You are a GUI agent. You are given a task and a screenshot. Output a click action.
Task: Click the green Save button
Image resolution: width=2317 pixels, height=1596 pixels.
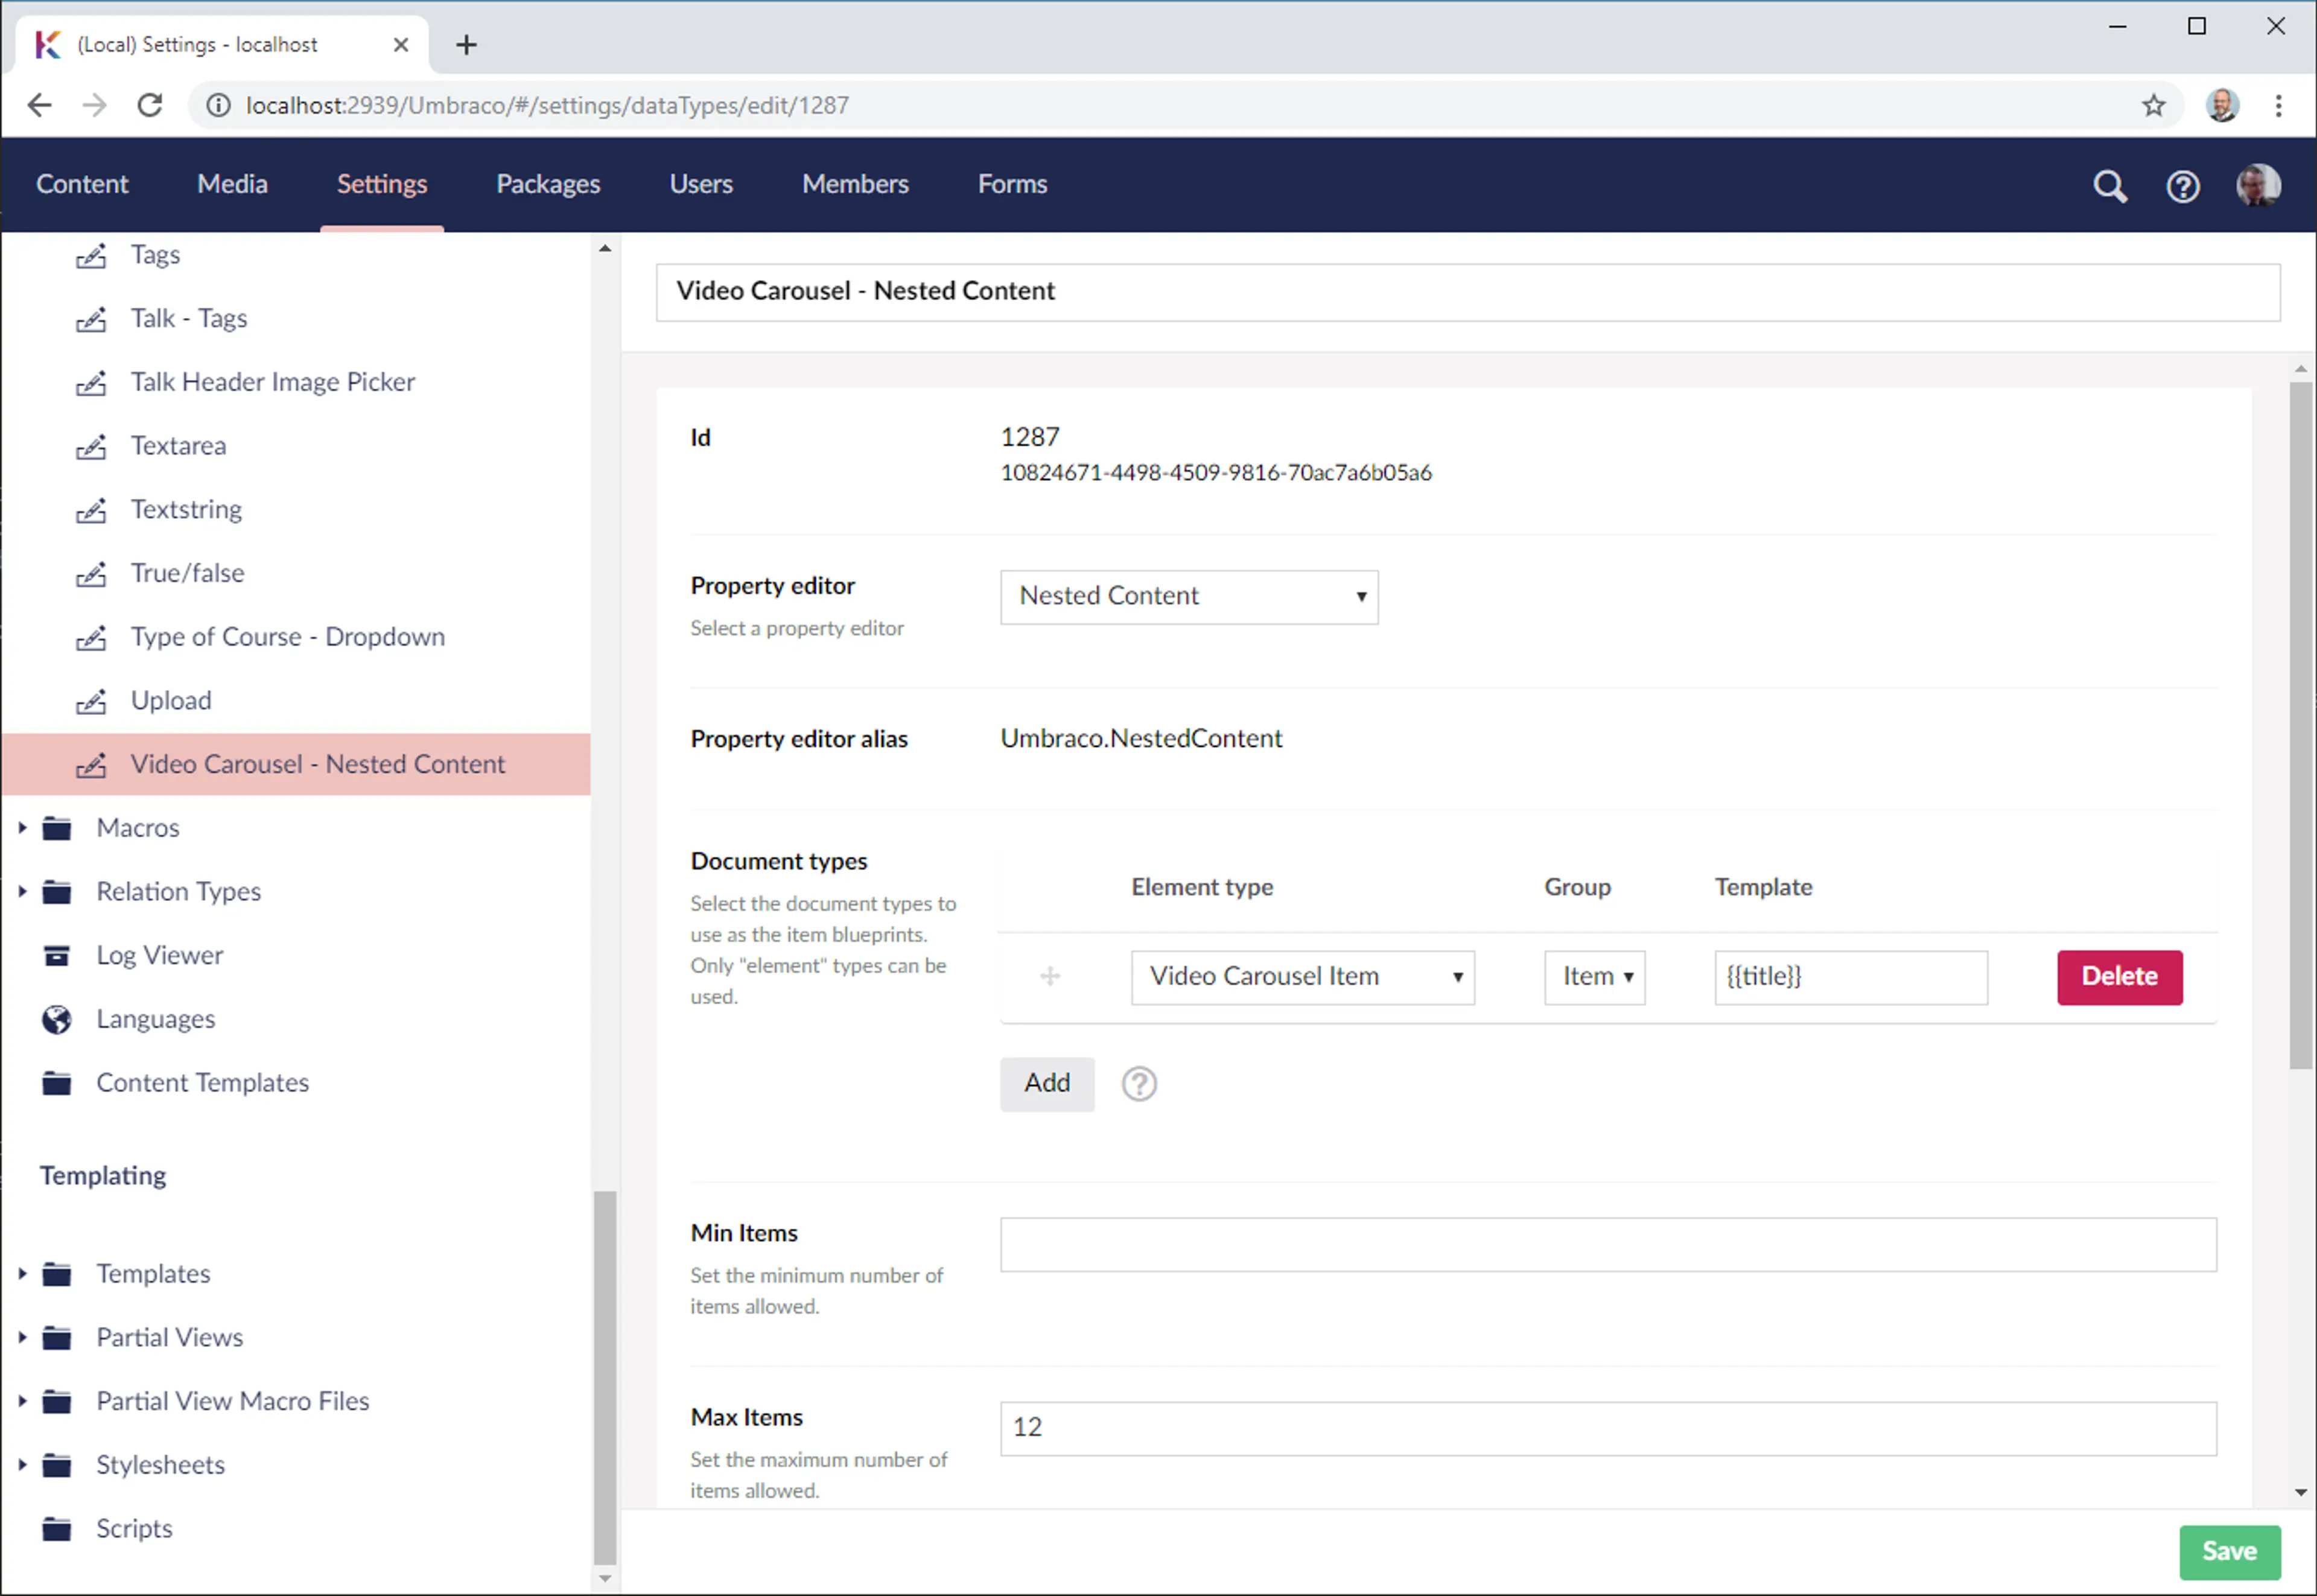[2228, 1551]
